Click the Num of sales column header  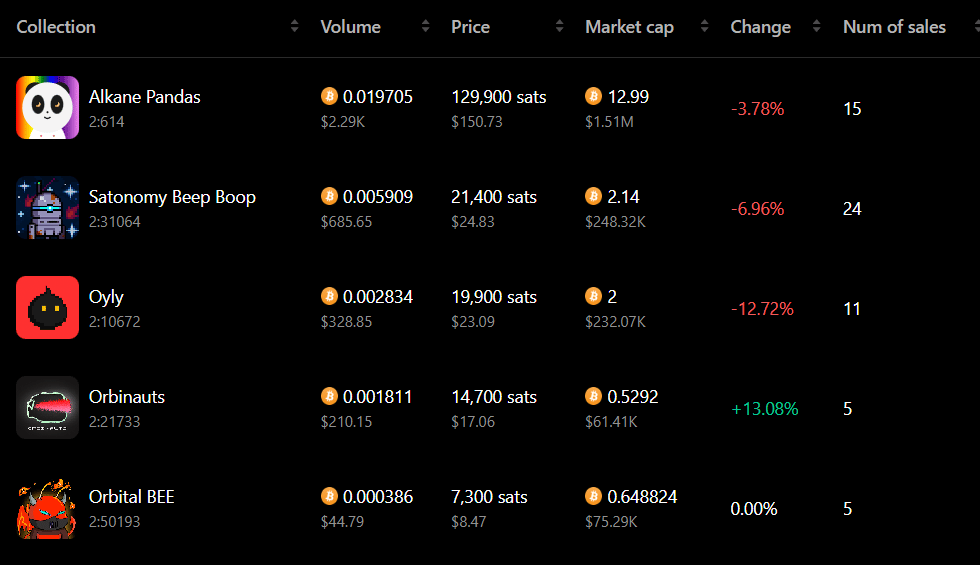(x=894, y=27)
